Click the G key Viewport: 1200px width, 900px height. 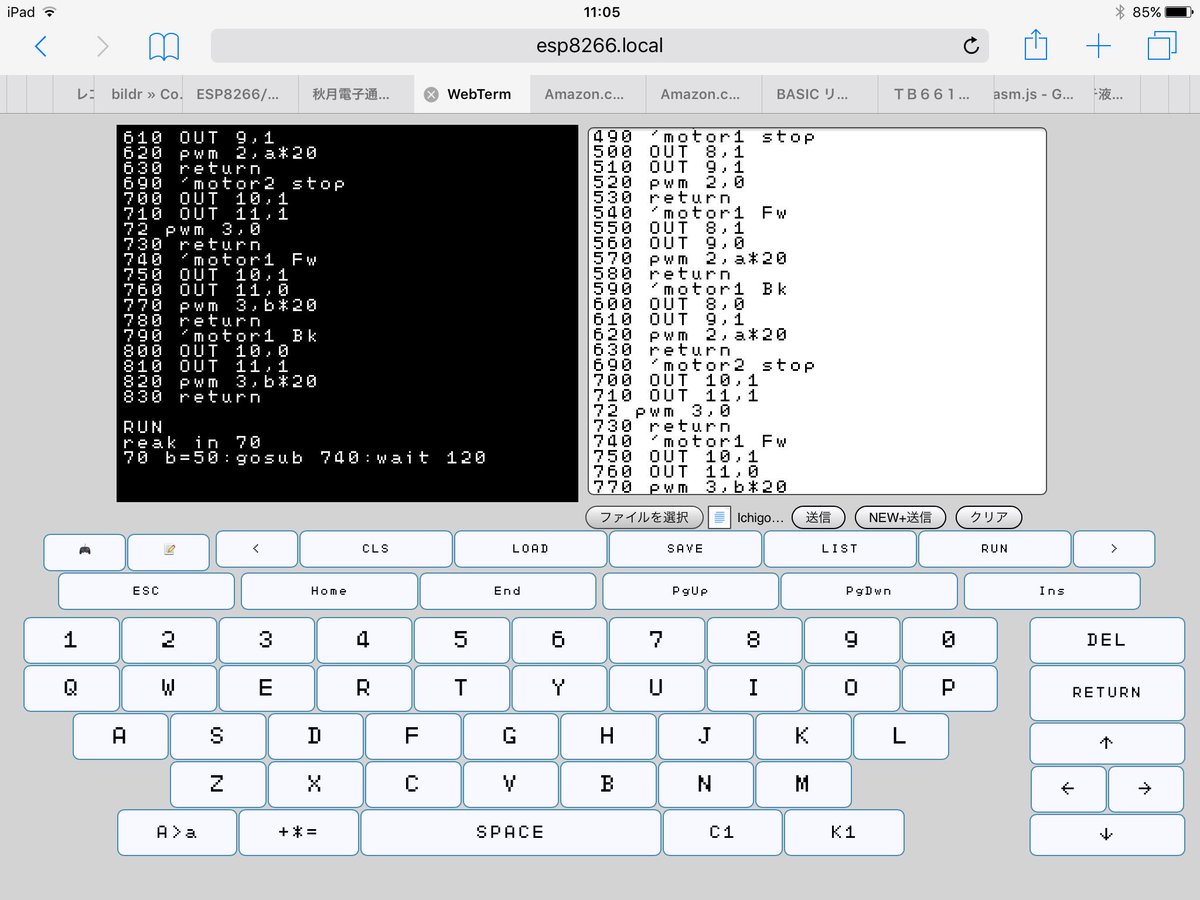tap(510, 736)
